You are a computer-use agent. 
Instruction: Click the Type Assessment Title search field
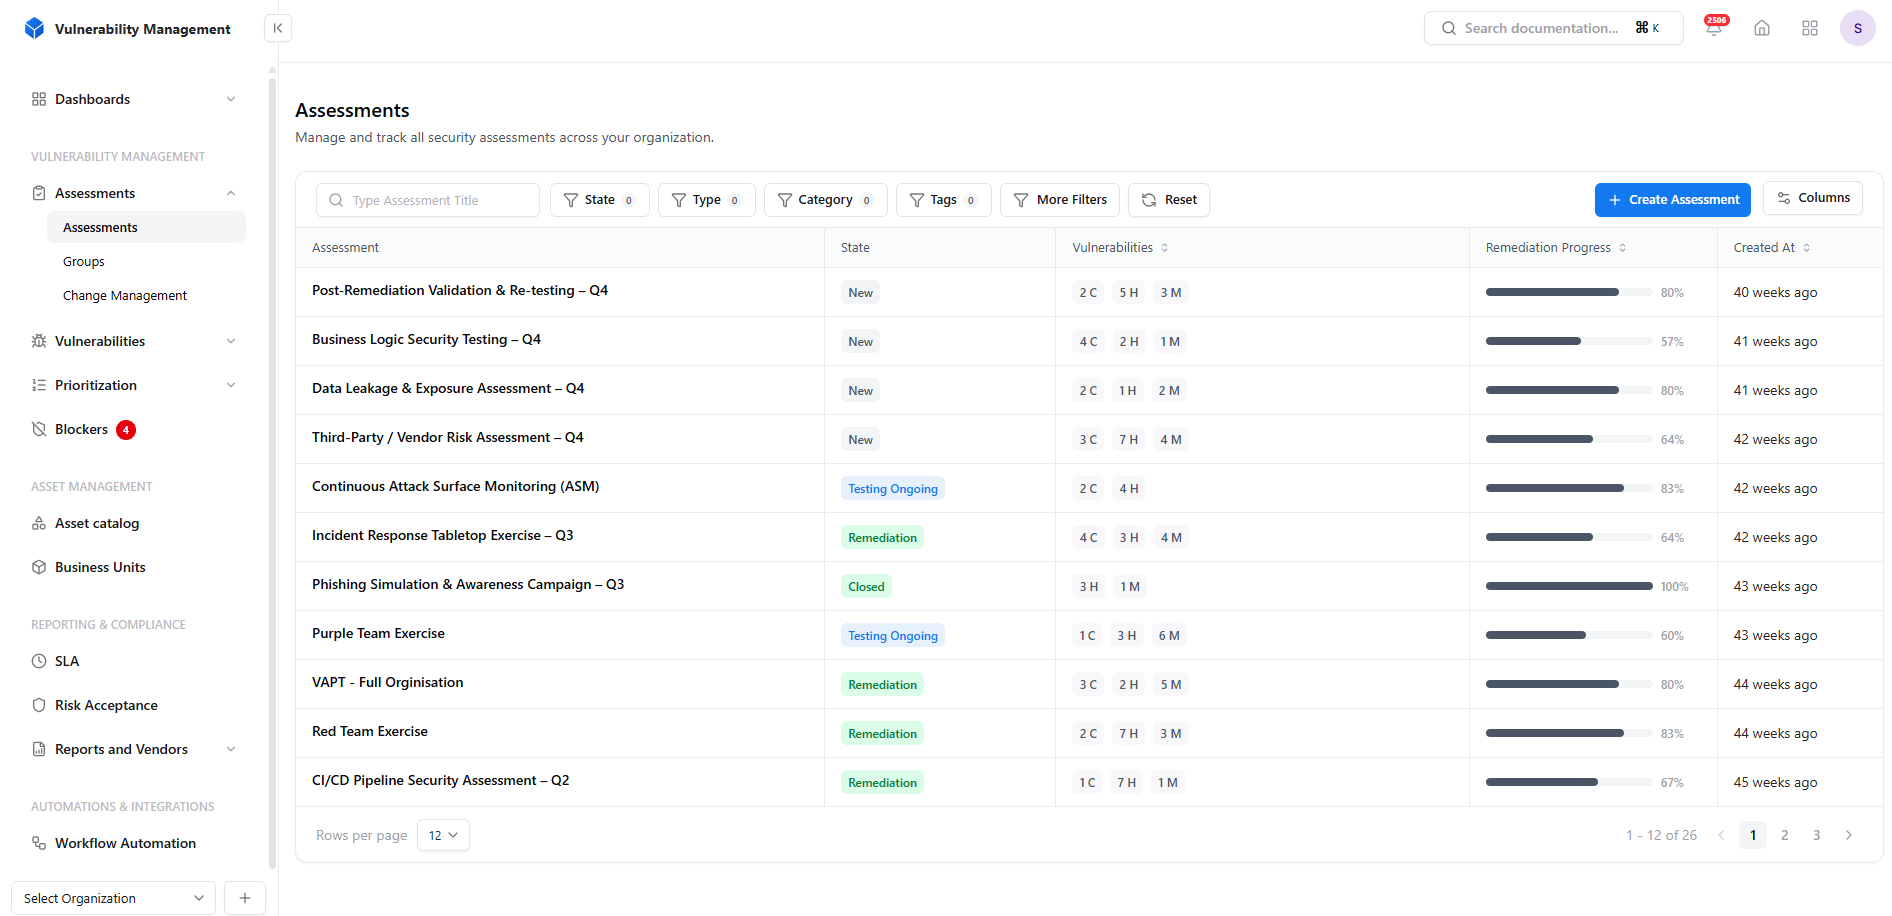(428, 200)
